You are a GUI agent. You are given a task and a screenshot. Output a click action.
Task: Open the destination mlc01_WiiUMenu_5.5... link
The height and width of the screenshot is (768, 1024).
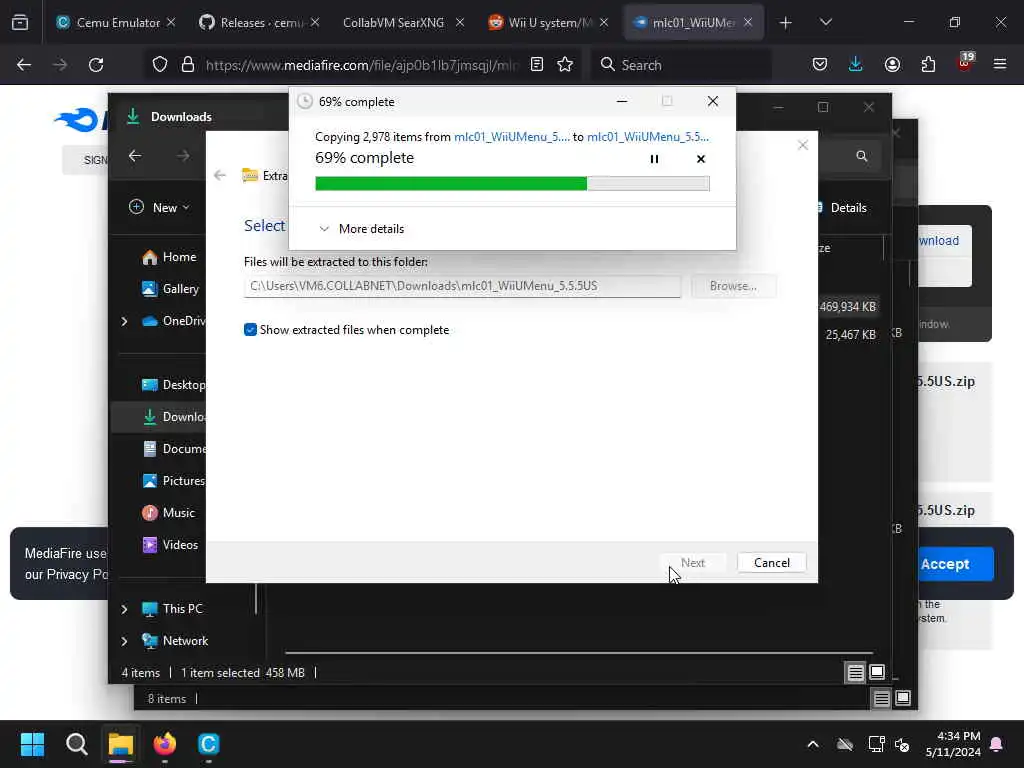click(647, 136)
